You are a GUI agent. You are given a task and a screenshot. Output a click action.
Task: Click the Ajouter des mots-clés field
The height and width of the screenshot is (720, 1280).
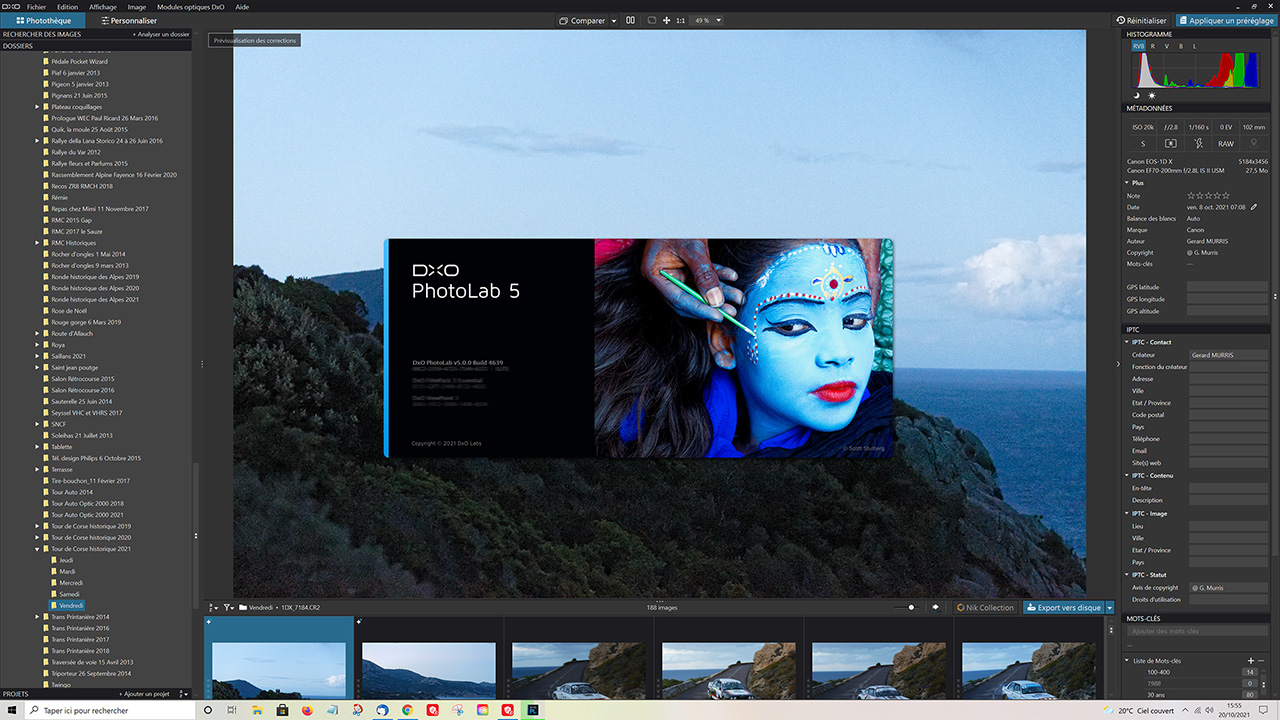pyautogui.click(x=1197, y=631)
